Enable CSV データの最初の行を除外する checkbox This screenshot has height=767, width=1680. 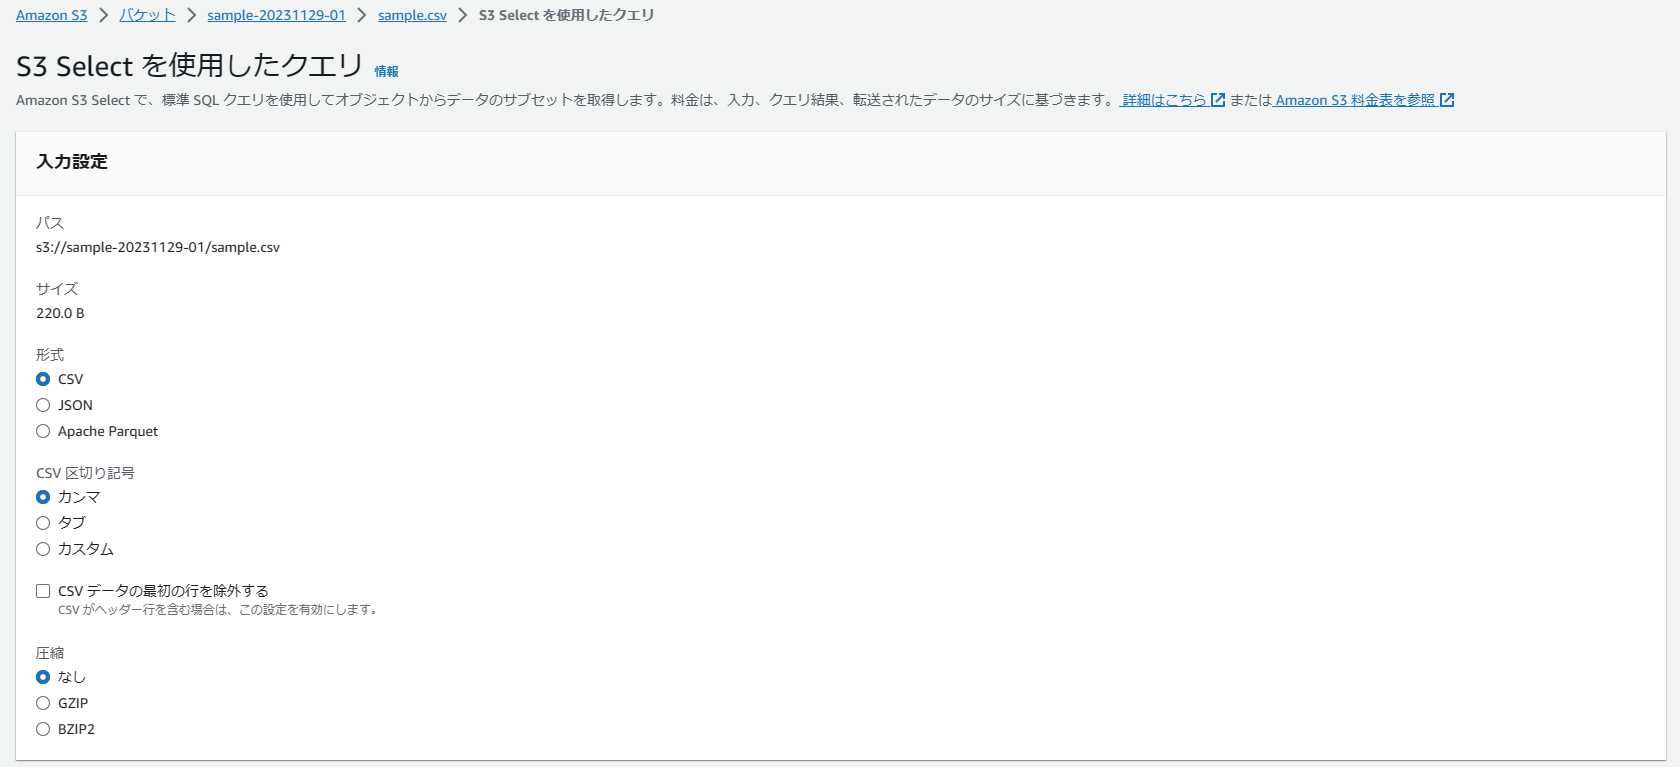pyautogui.click(x=43, y=591)
